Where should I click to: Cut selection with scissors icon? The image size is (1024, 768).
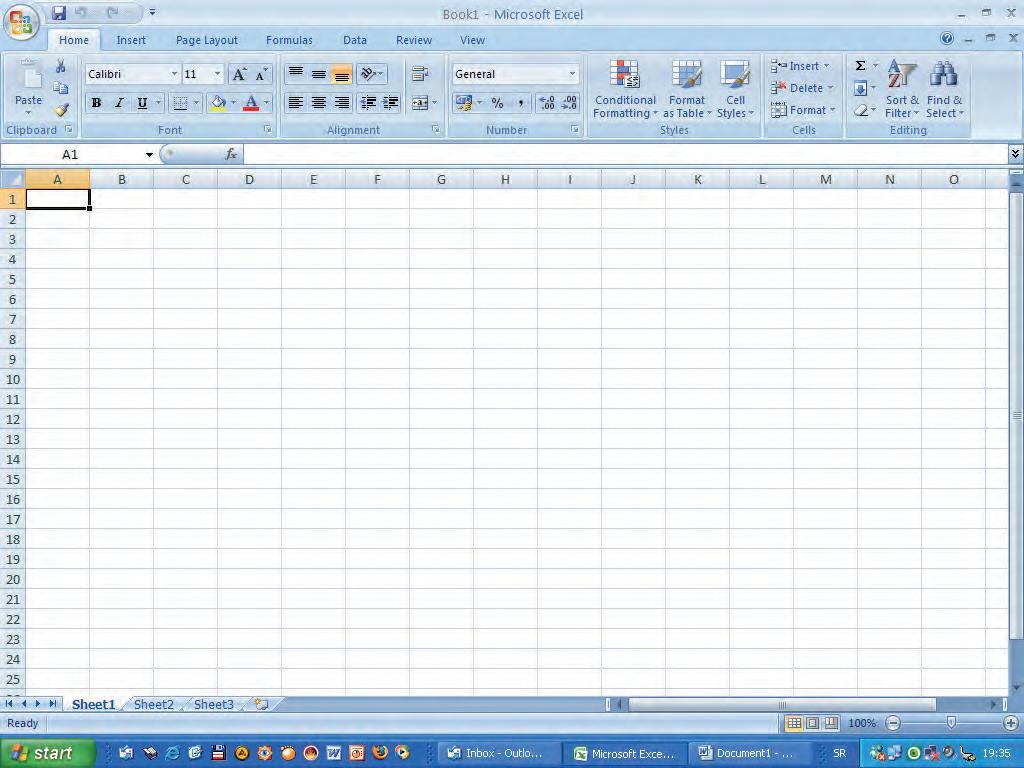pos(61,67)
